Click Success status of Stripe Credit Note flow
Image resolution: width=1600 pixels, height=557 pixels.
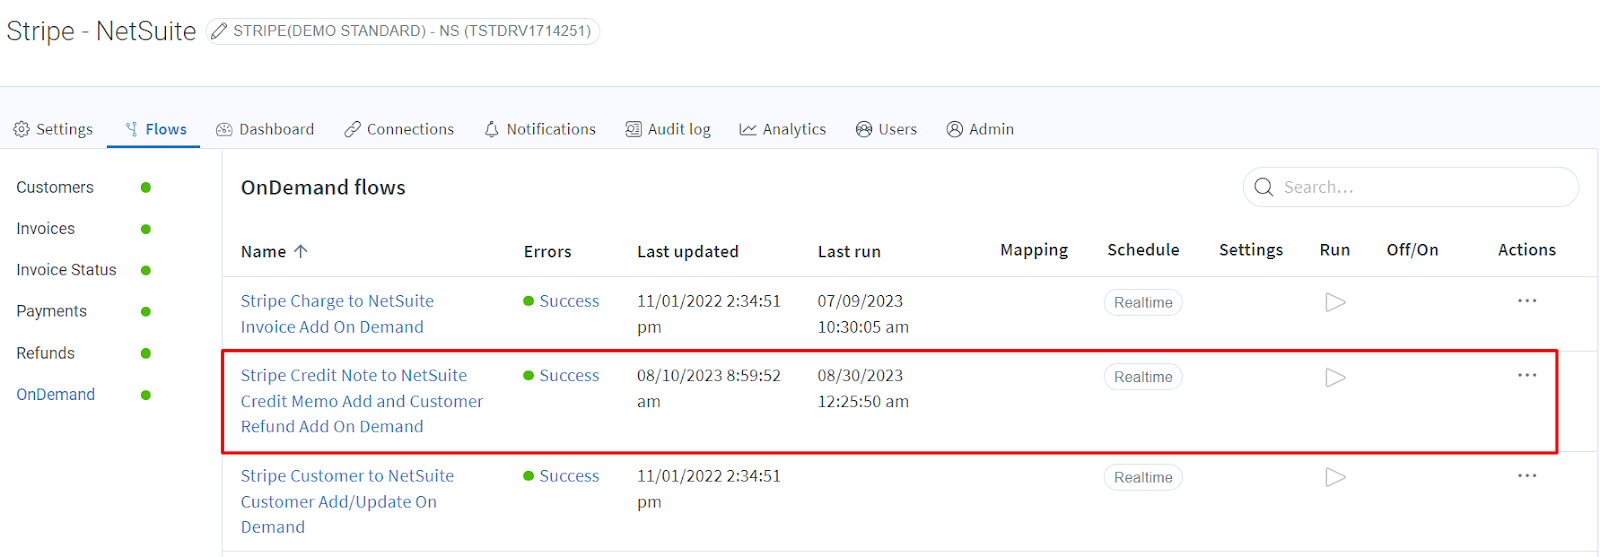click(561, 375)
